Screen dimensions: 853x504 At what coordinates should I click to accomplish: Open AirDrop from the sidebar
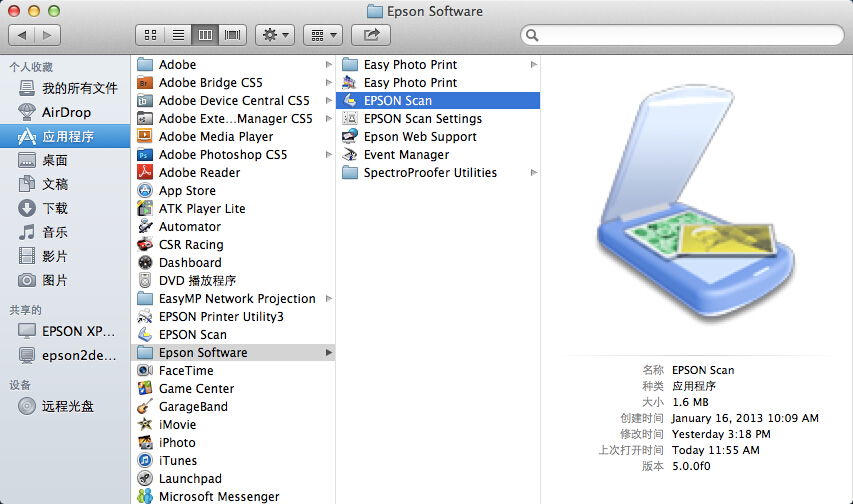[65, 112]
